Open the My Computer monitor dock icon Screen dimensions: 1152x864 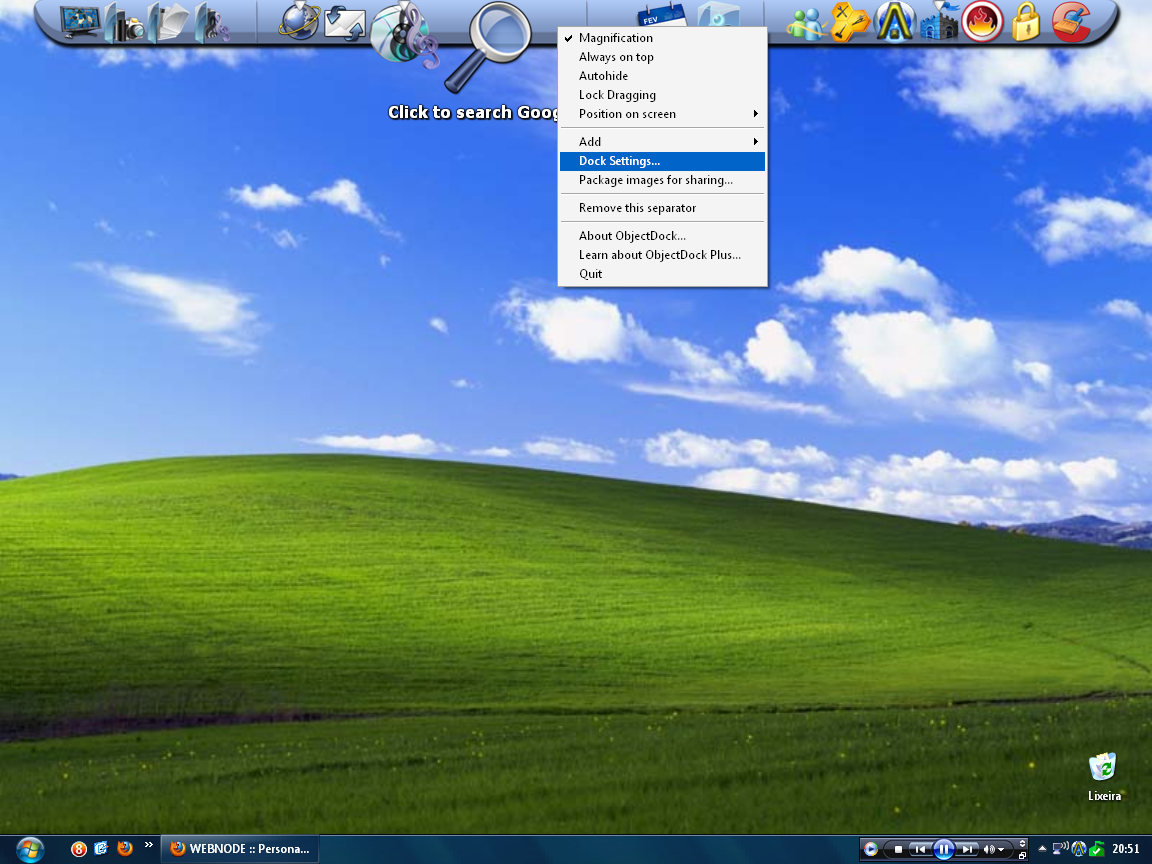point(80,22)
